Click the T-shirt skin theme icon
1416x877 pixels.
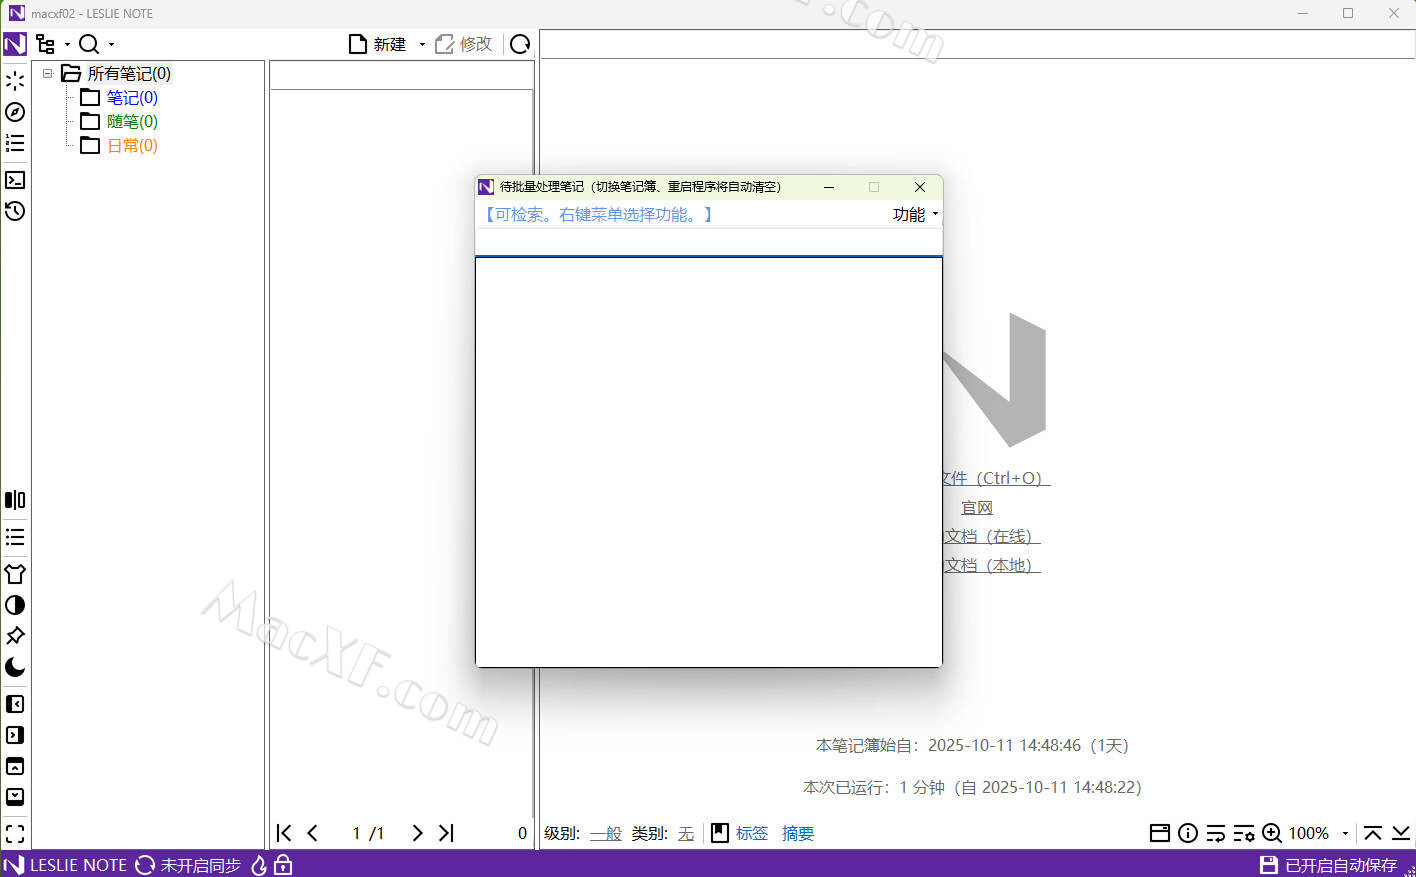(x=15, y=574)
